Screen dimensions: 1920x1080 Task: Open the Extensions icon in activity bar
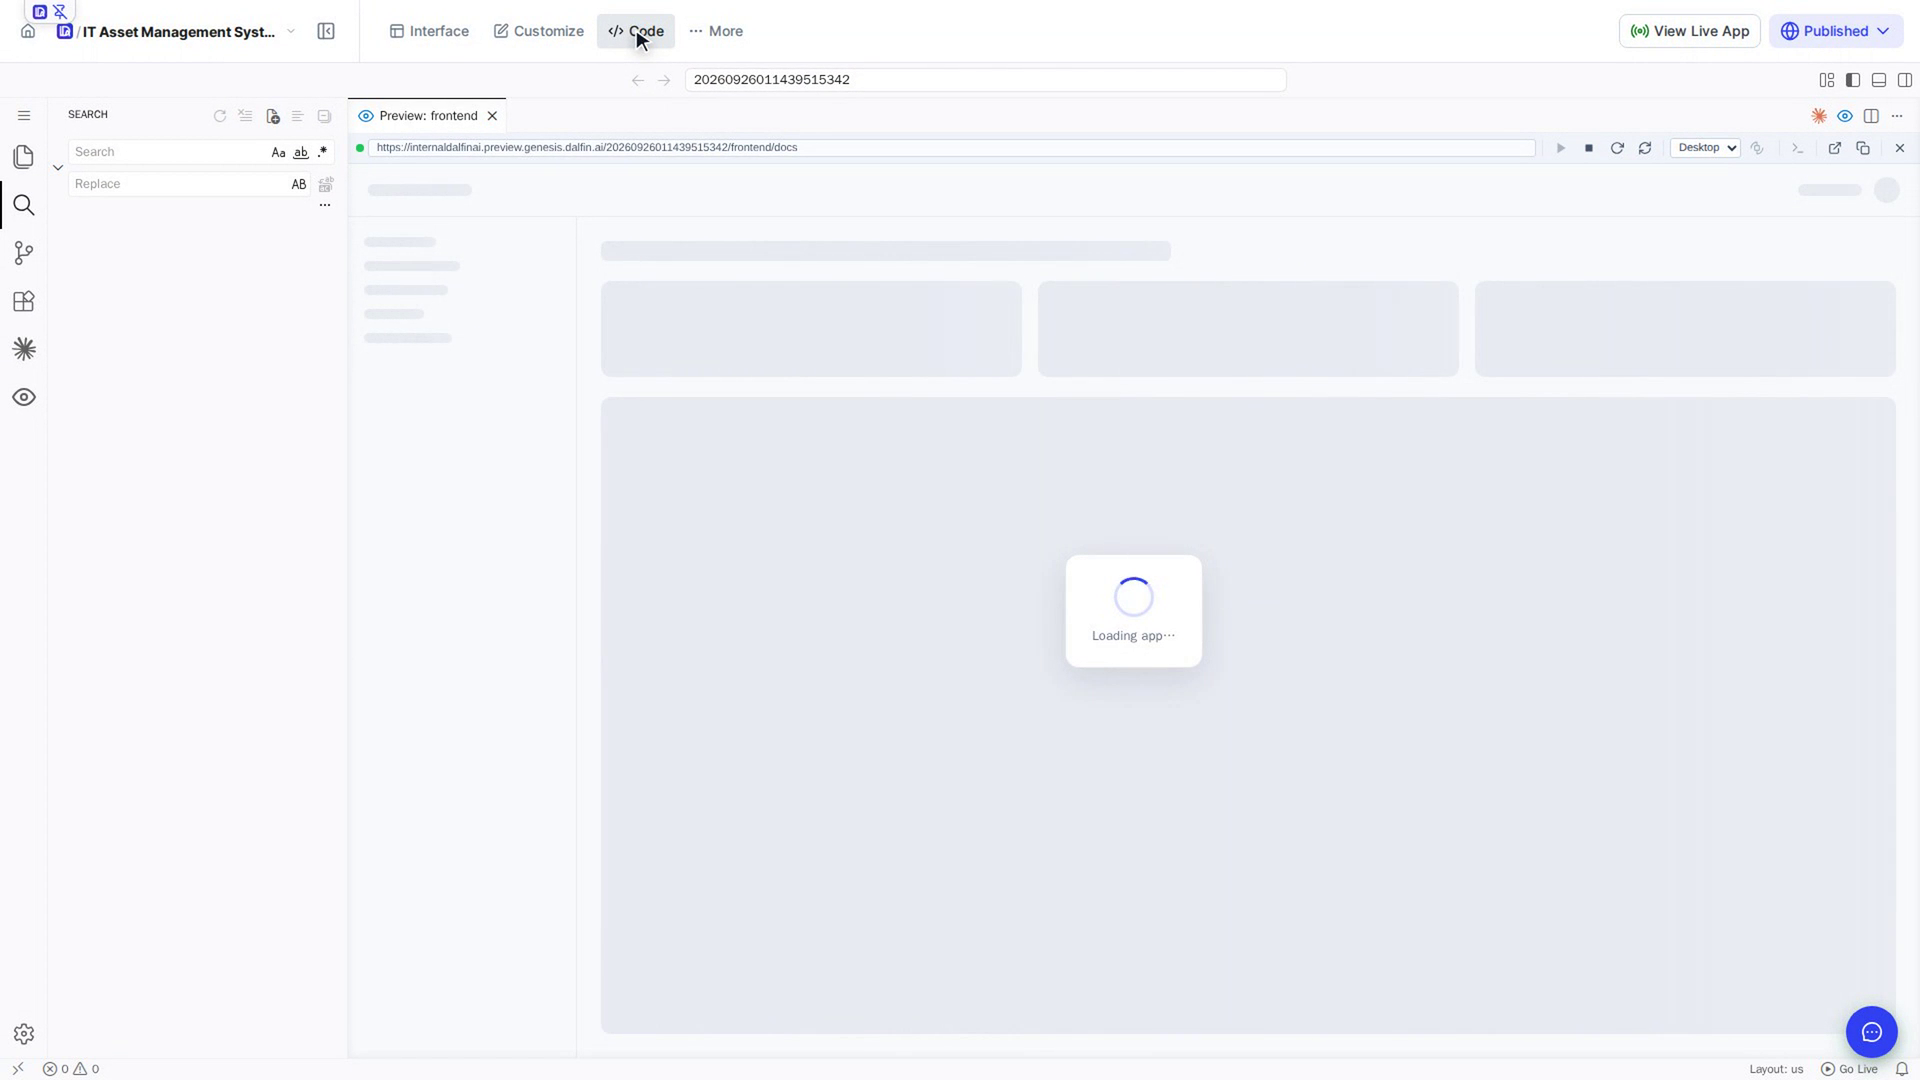(x=24, y=301)
